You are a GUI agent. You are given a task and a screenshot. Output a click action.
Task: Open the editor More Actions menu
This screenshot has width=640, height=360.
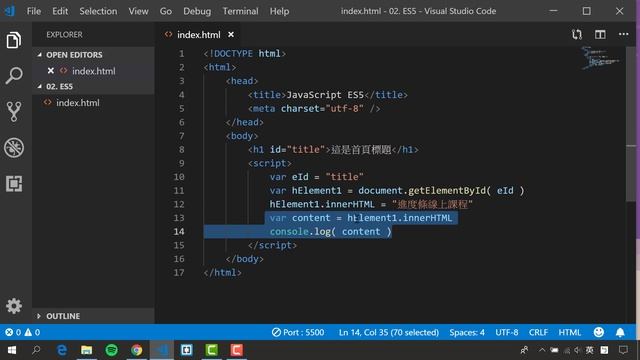point(623,34)
